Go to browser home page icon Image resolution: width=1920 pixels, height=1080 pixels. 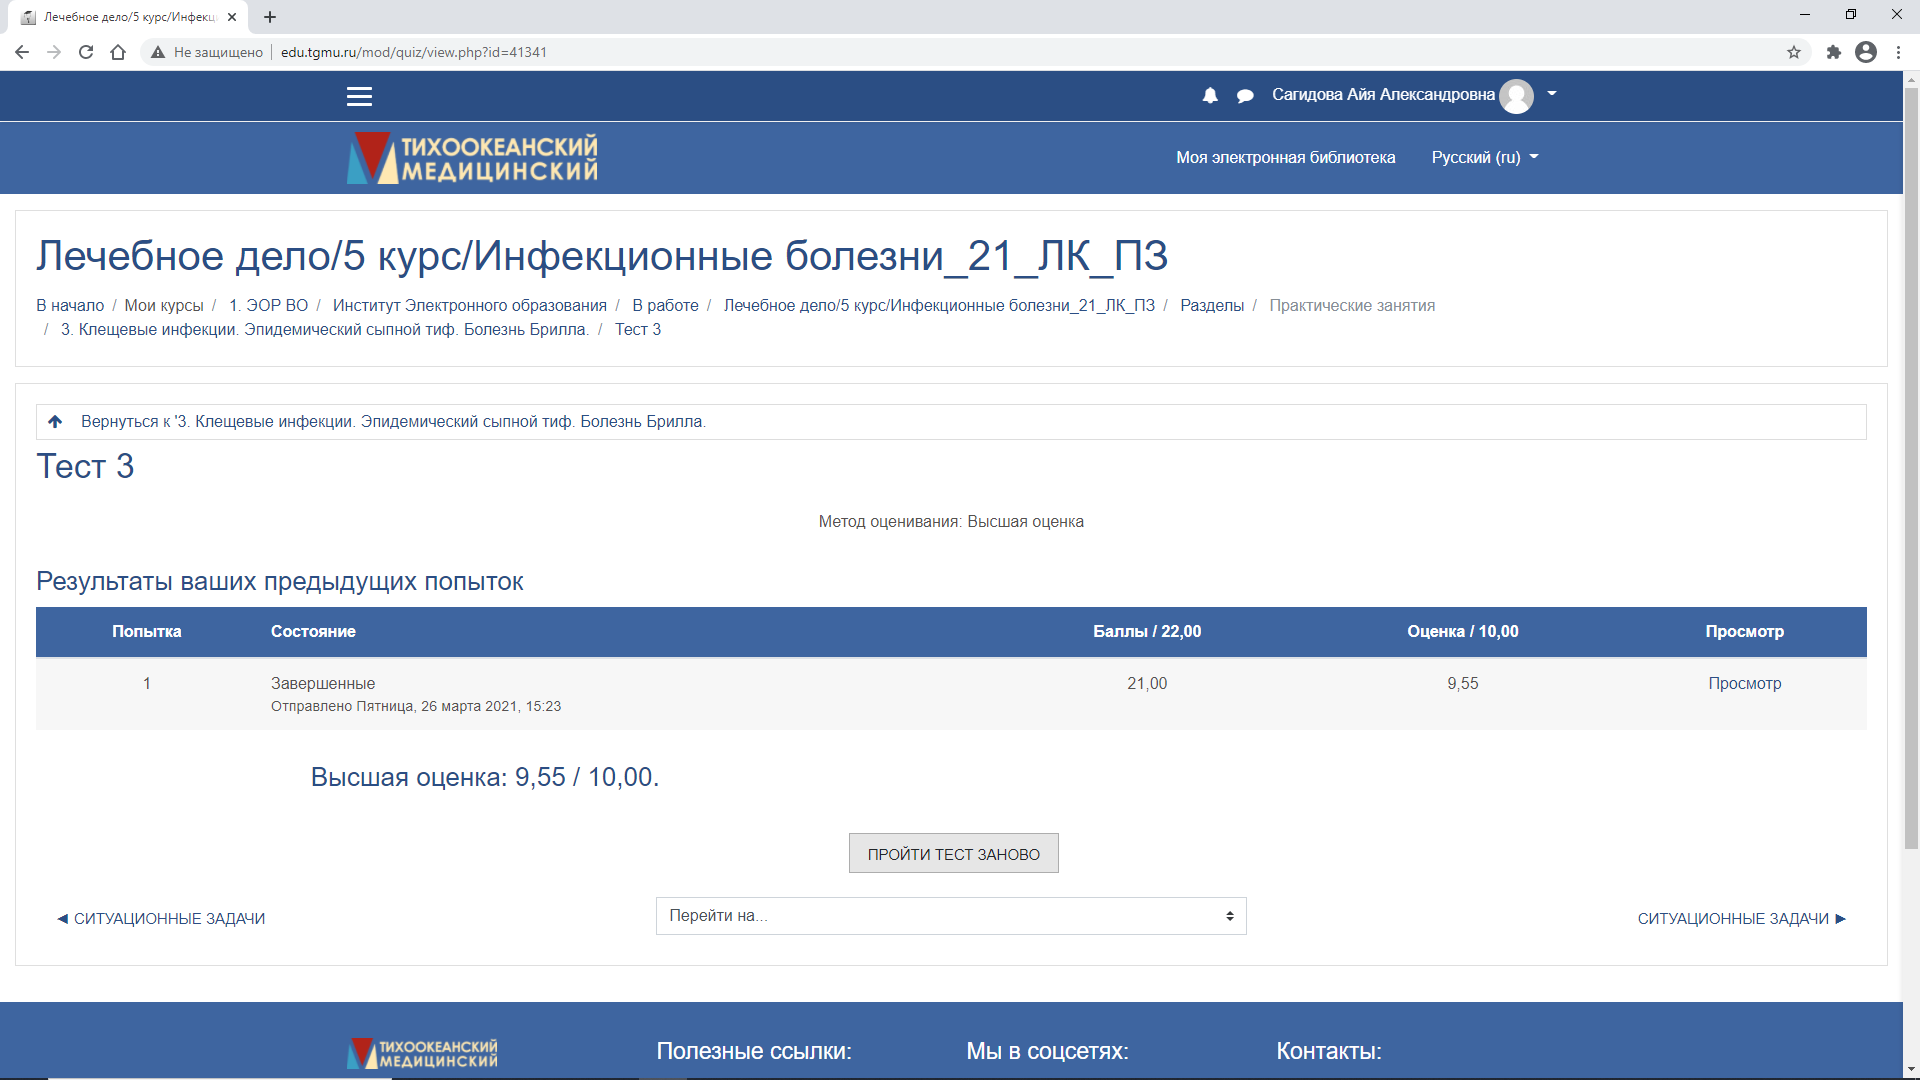118,52
